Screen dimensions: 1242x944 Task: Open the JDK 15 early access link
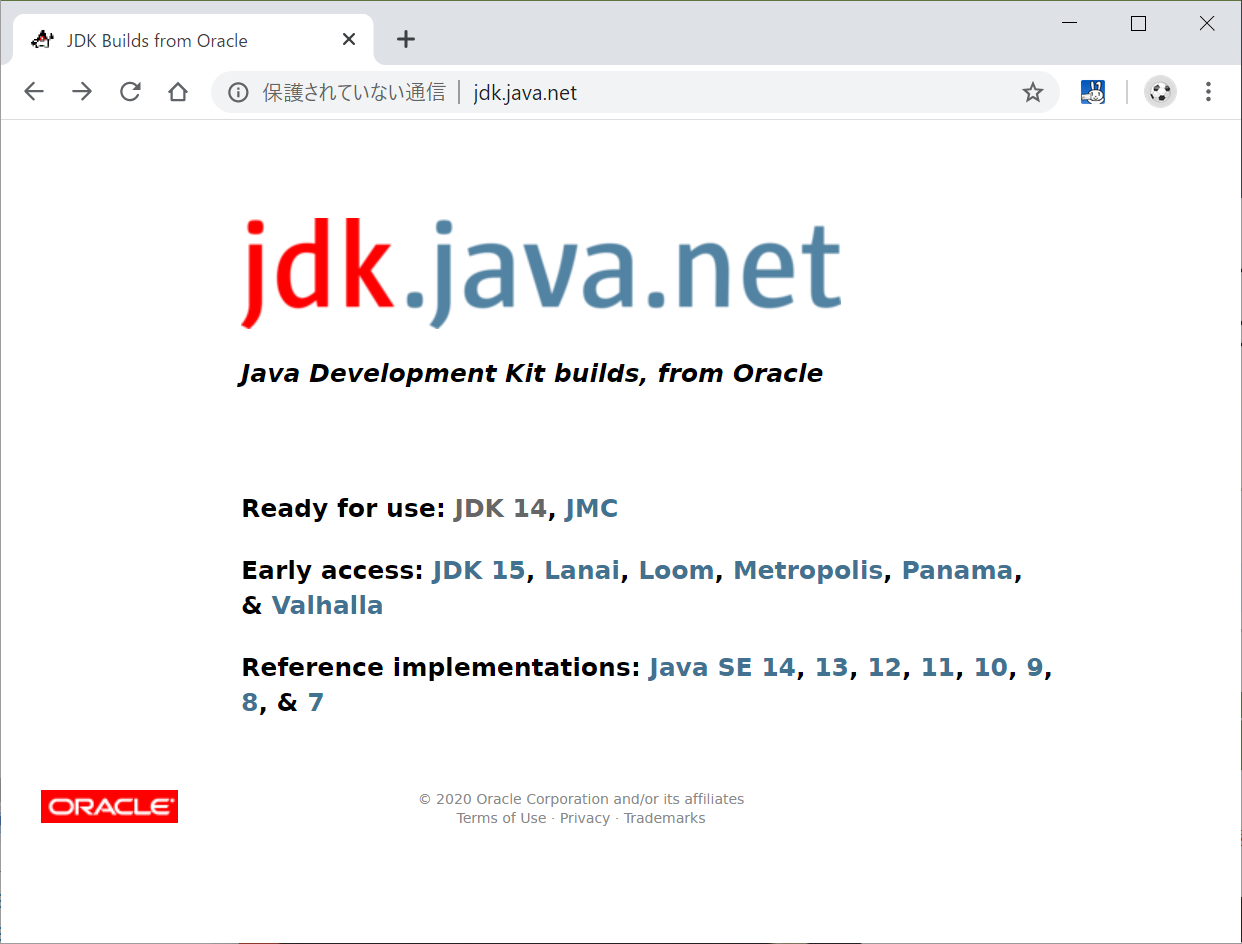tap(479, 570)
